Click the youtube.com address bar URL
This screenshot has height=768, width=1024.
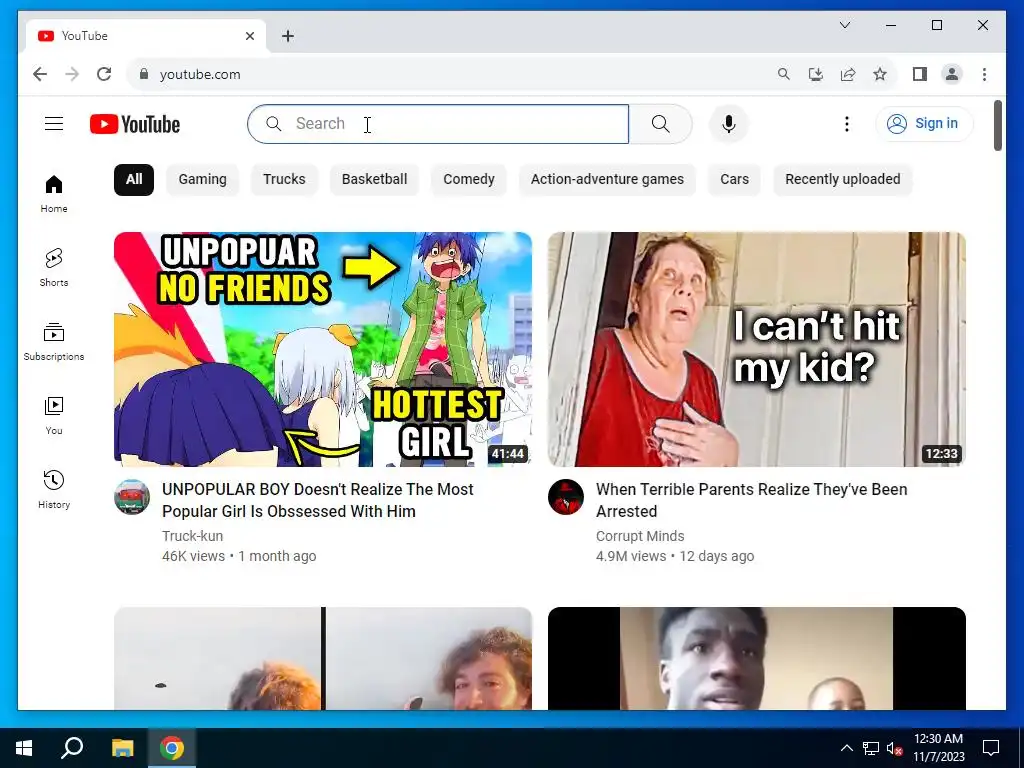[x=200, y=74]
